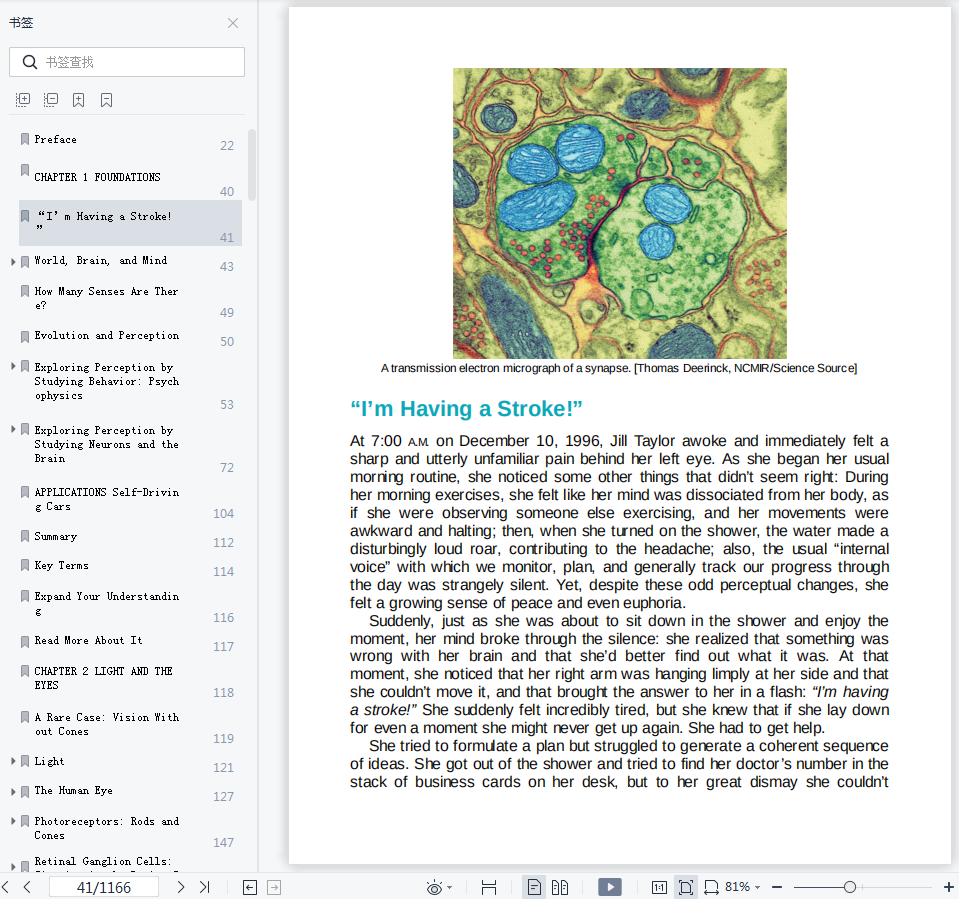Viewport: 959px width, 899px height.
Task: Open A Rare Case: Vision Without Cones bookmark
Action: pos(106,724)
